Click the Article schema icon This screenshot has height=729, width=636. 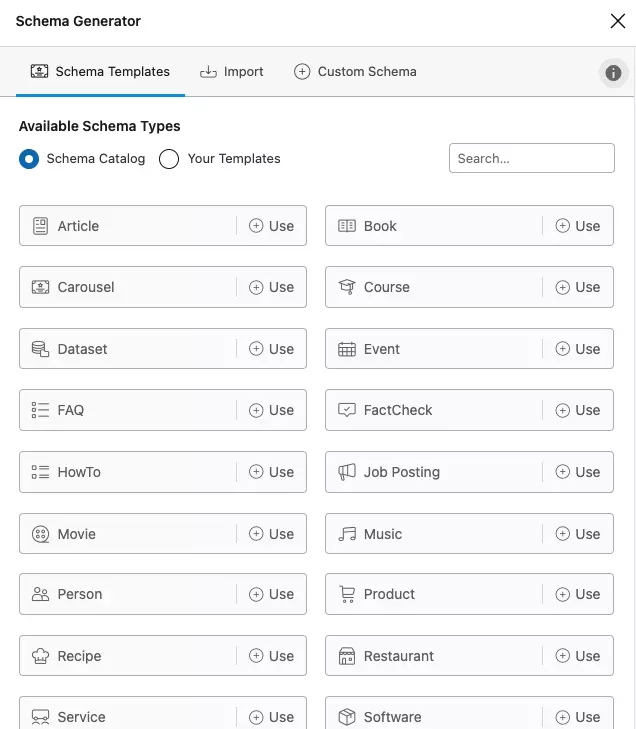pyautogui.click(x=40, y=226)
